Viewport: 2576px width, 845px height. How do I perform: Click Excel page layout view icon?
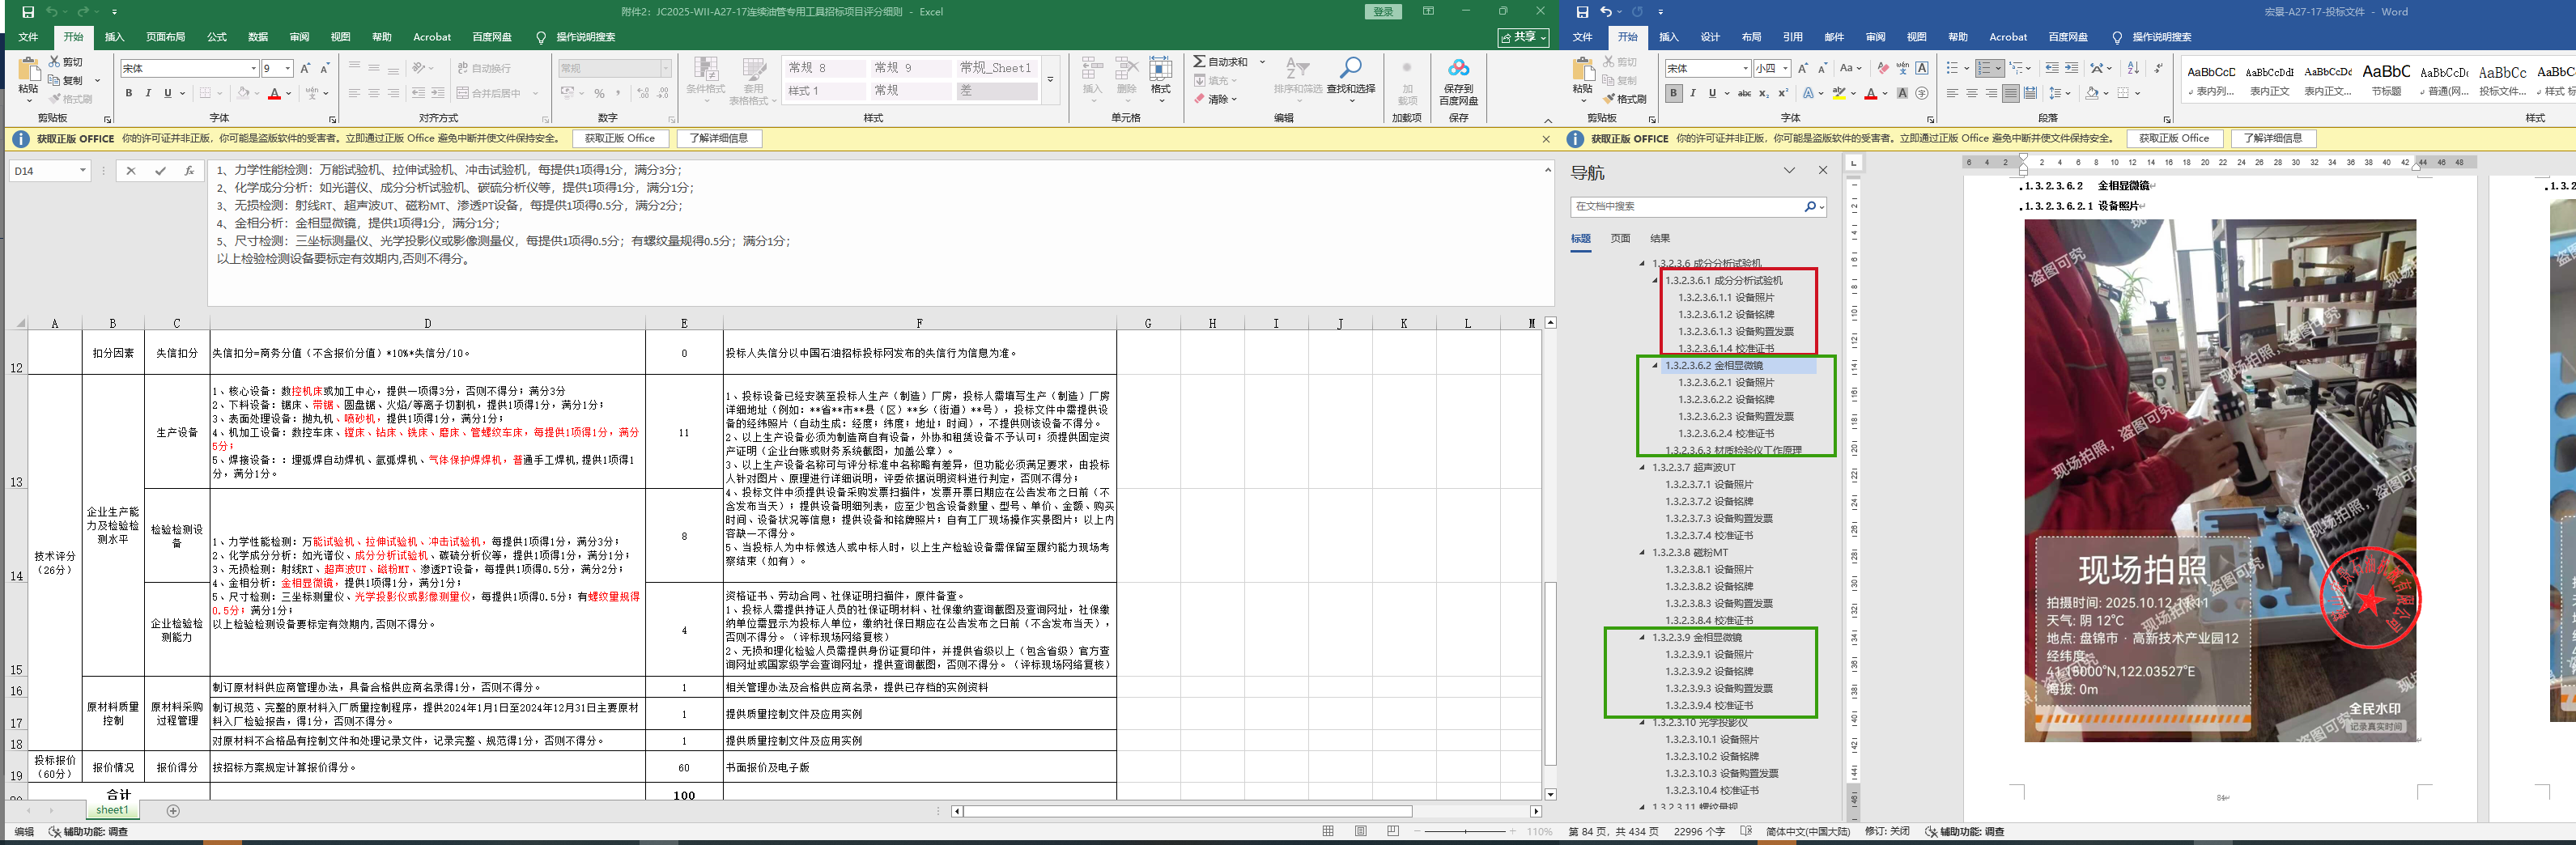(1361, 831)
